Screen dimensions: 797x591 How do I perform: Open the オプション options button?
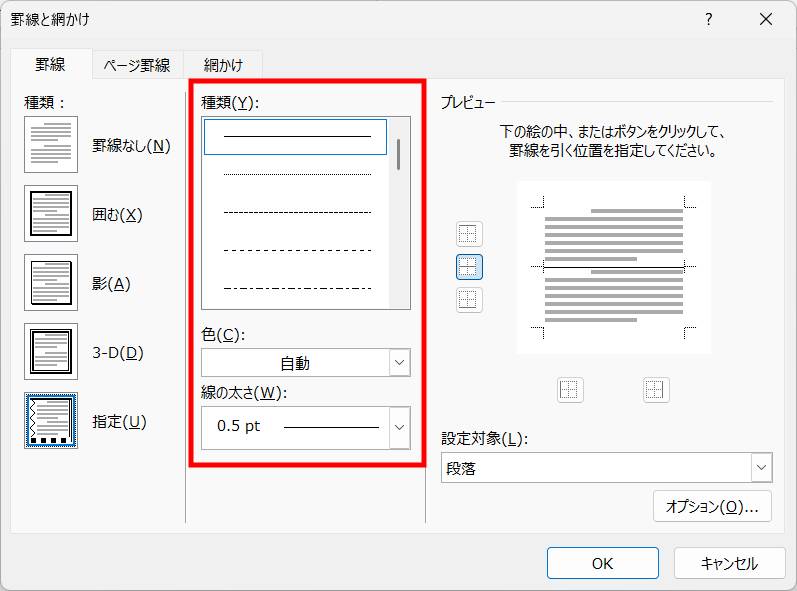(712, 507)
